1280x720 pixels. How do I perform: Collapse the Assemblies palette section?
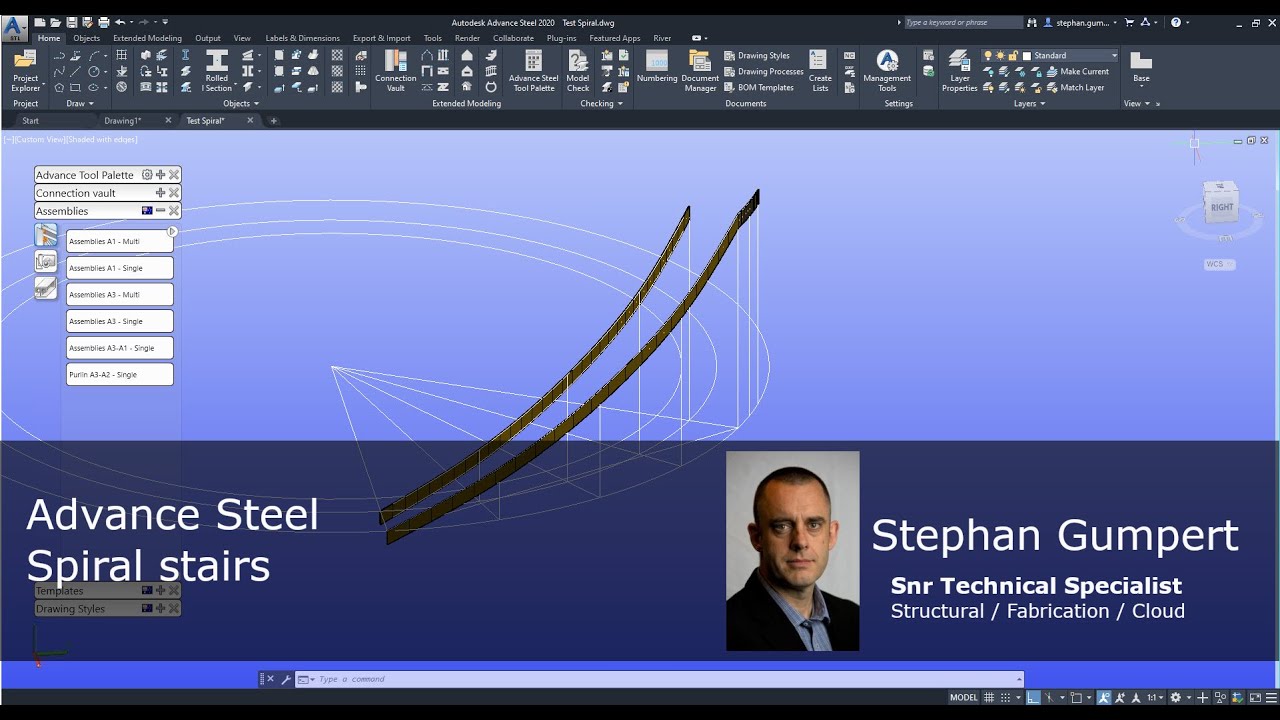coord(160,211)
